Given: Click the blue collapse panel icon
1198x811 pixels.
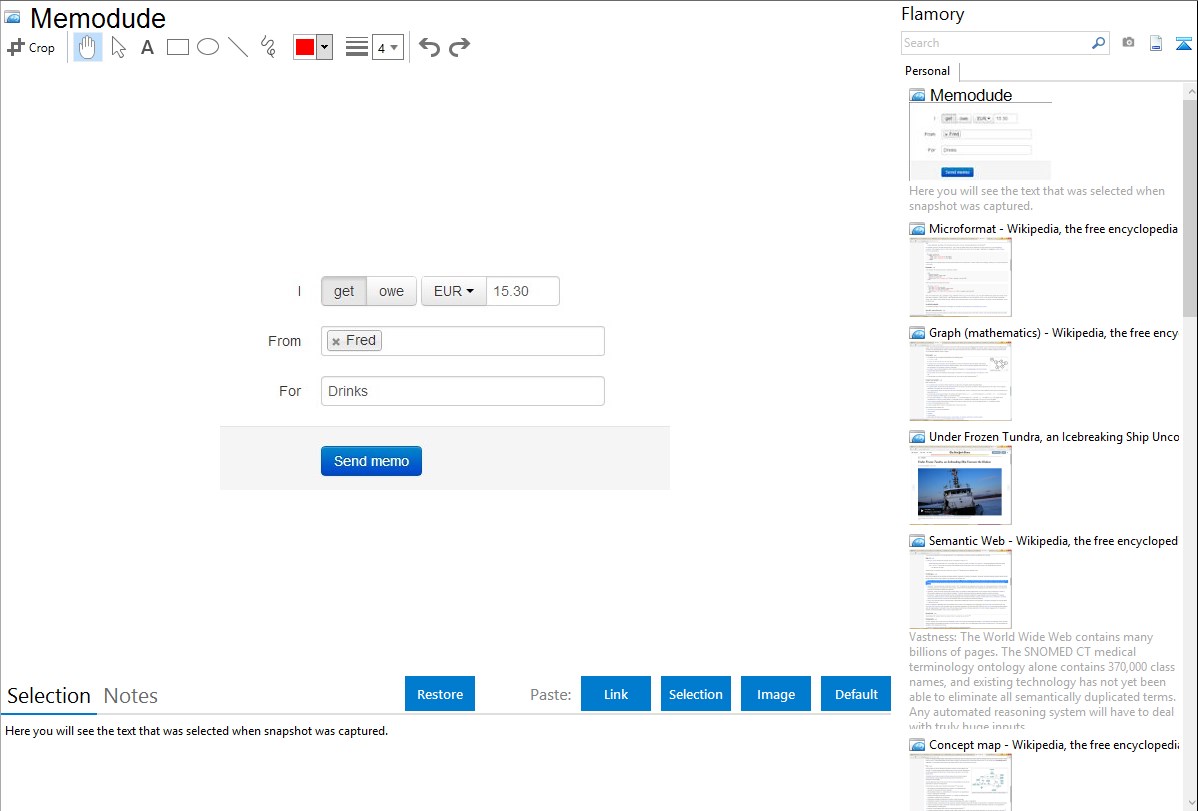Looking at the screenshot, I should (1183, 44).
